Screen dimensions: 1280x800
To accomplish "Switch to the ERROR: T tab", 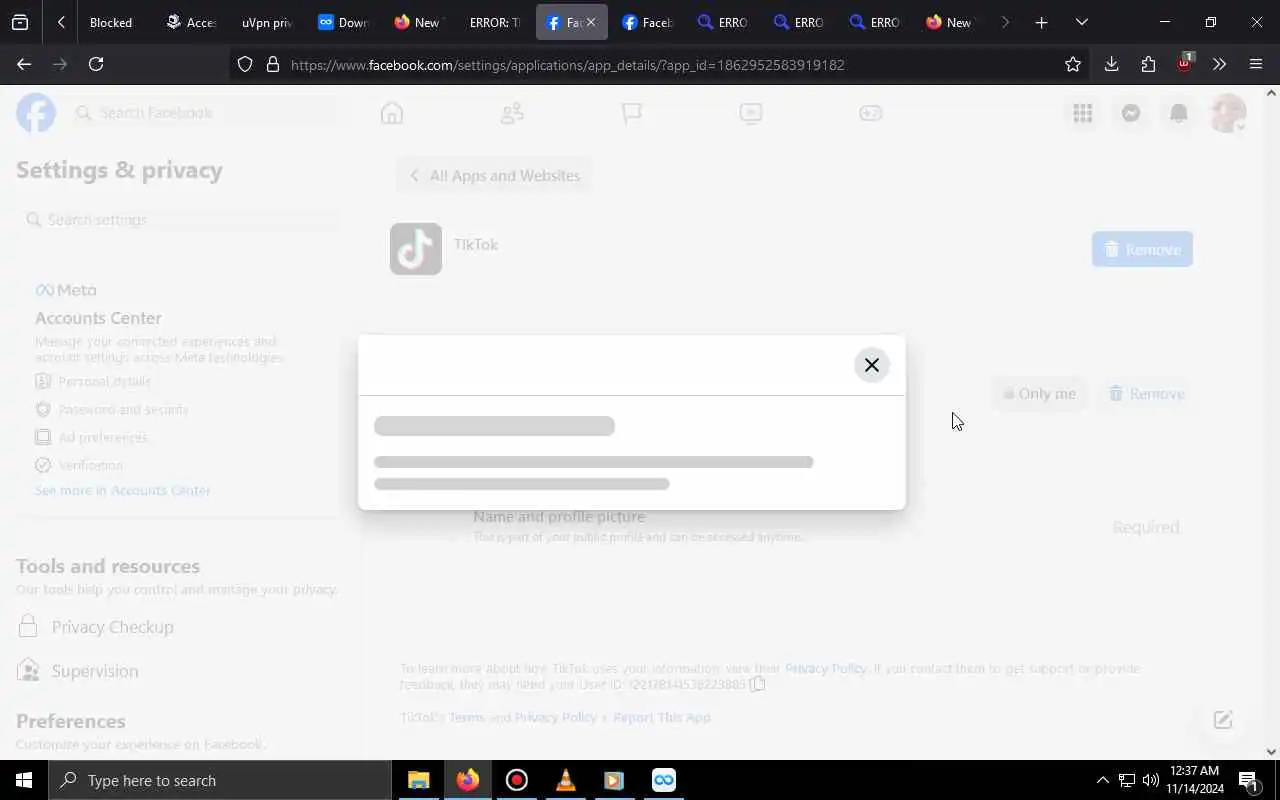I will (494, 22).
